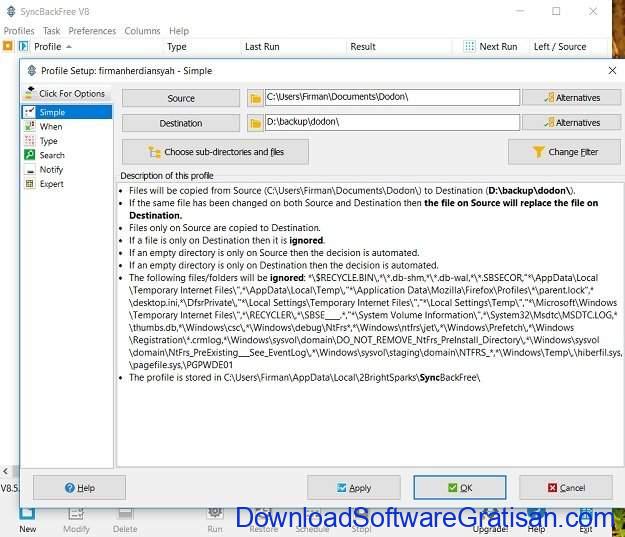
Task: Click the blue play icon in header row
Action: [23, 46]
